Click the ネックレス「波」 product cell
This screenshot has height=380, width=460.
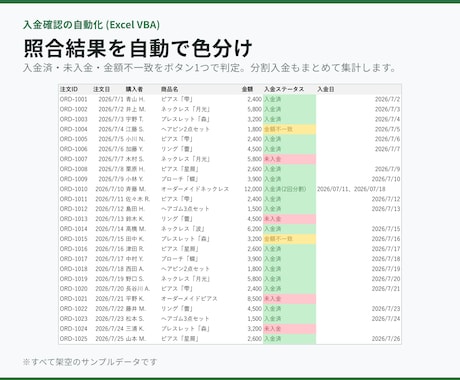183,229
